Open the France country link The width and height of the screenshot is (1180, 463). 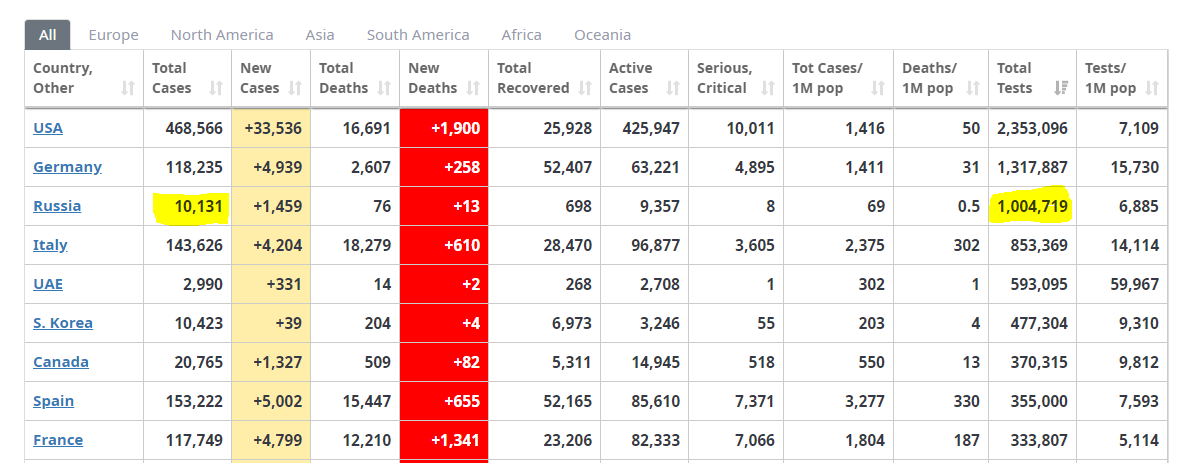(58, 440)
